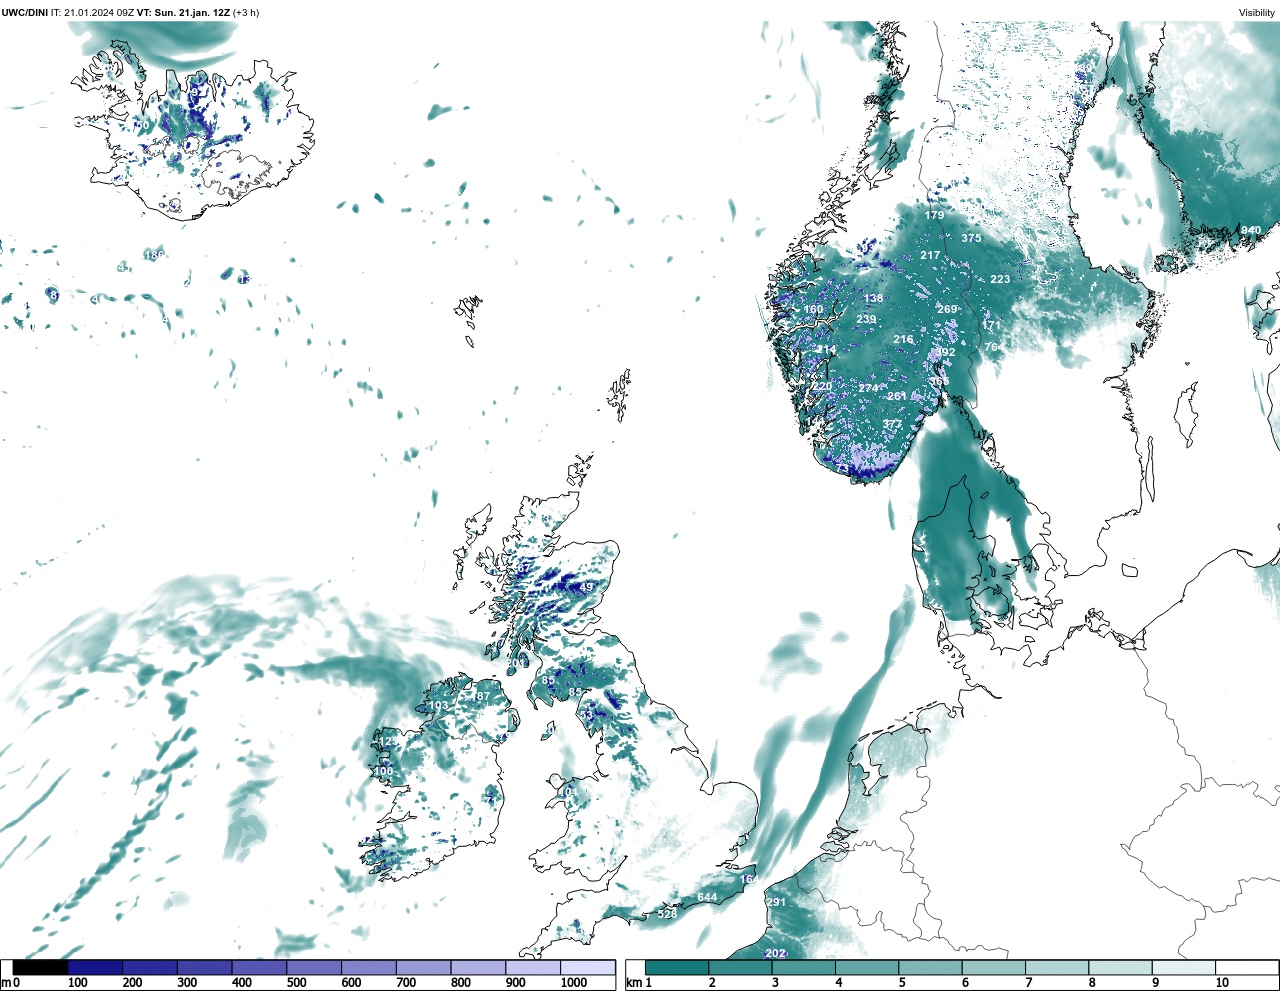Click the '5' tick label on km legend
Image resolution: width=1280 pixels, height=991 pixels.
point(901,983)
